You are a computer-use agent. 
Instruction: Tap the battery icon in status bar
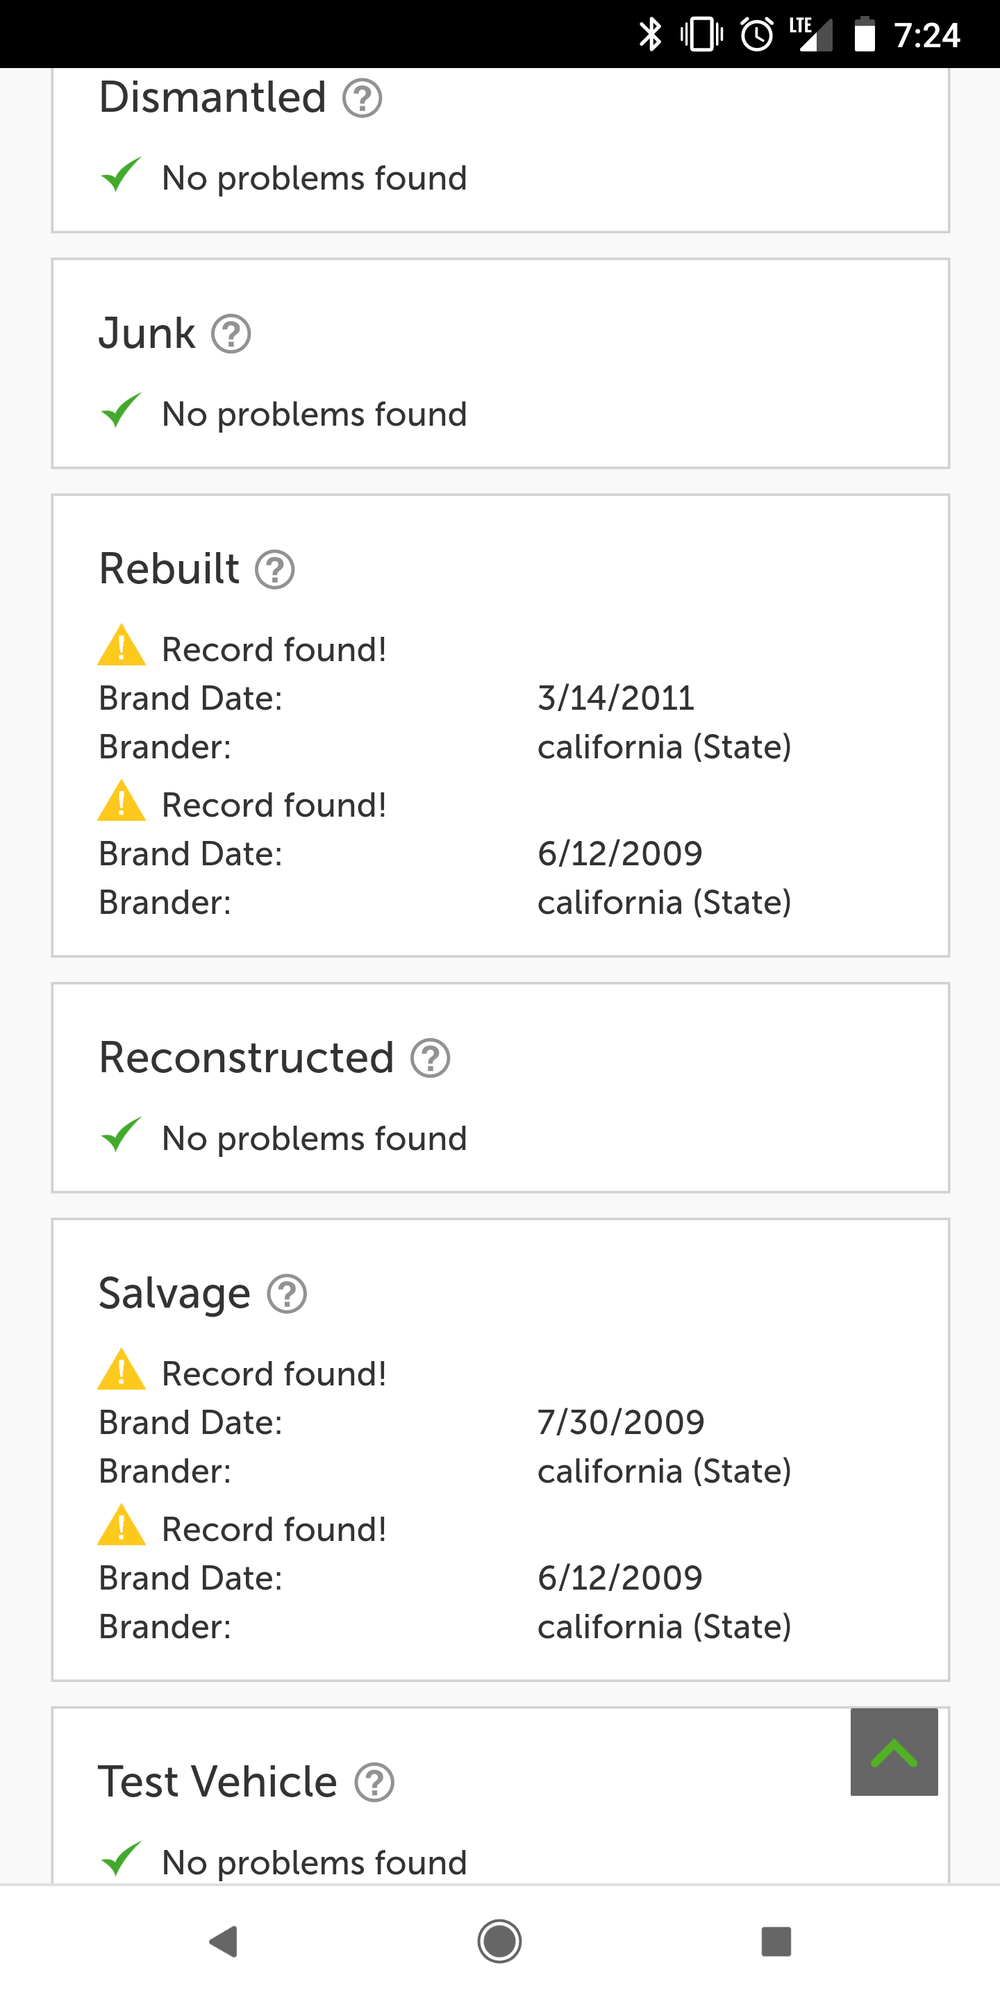pos(865,35)
